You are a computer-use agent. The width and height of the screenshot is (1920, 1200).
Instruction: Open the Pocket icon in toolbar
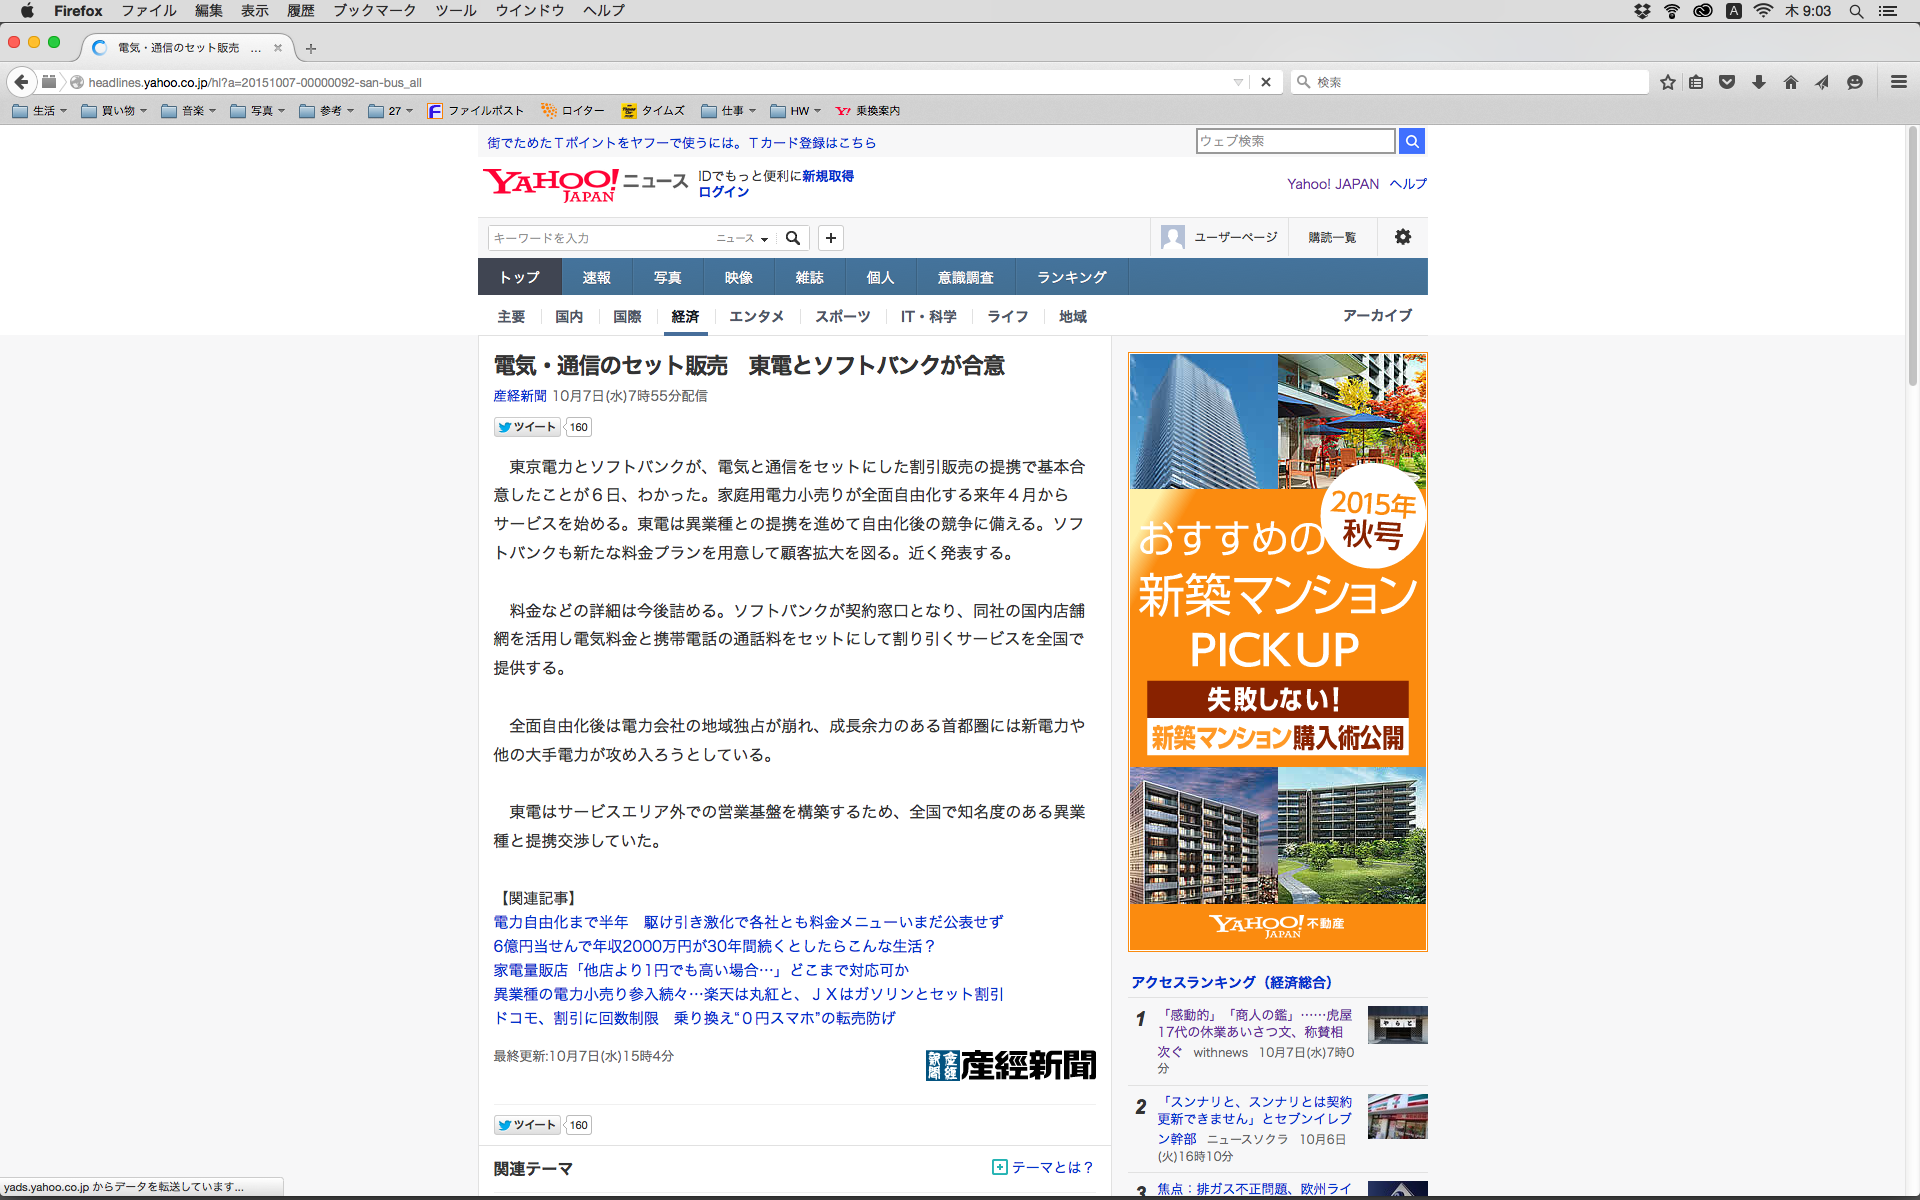point(1727,82)
